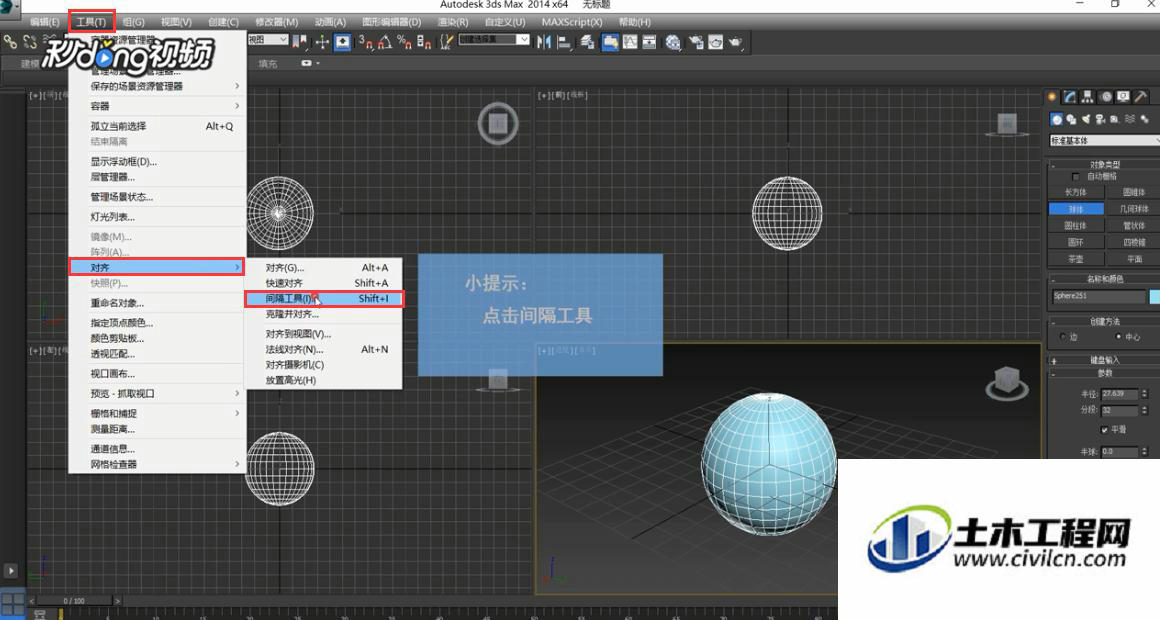Screen dimensions: 1160x620
Task: Open the 组(G) menu
Action: point(133,22)
